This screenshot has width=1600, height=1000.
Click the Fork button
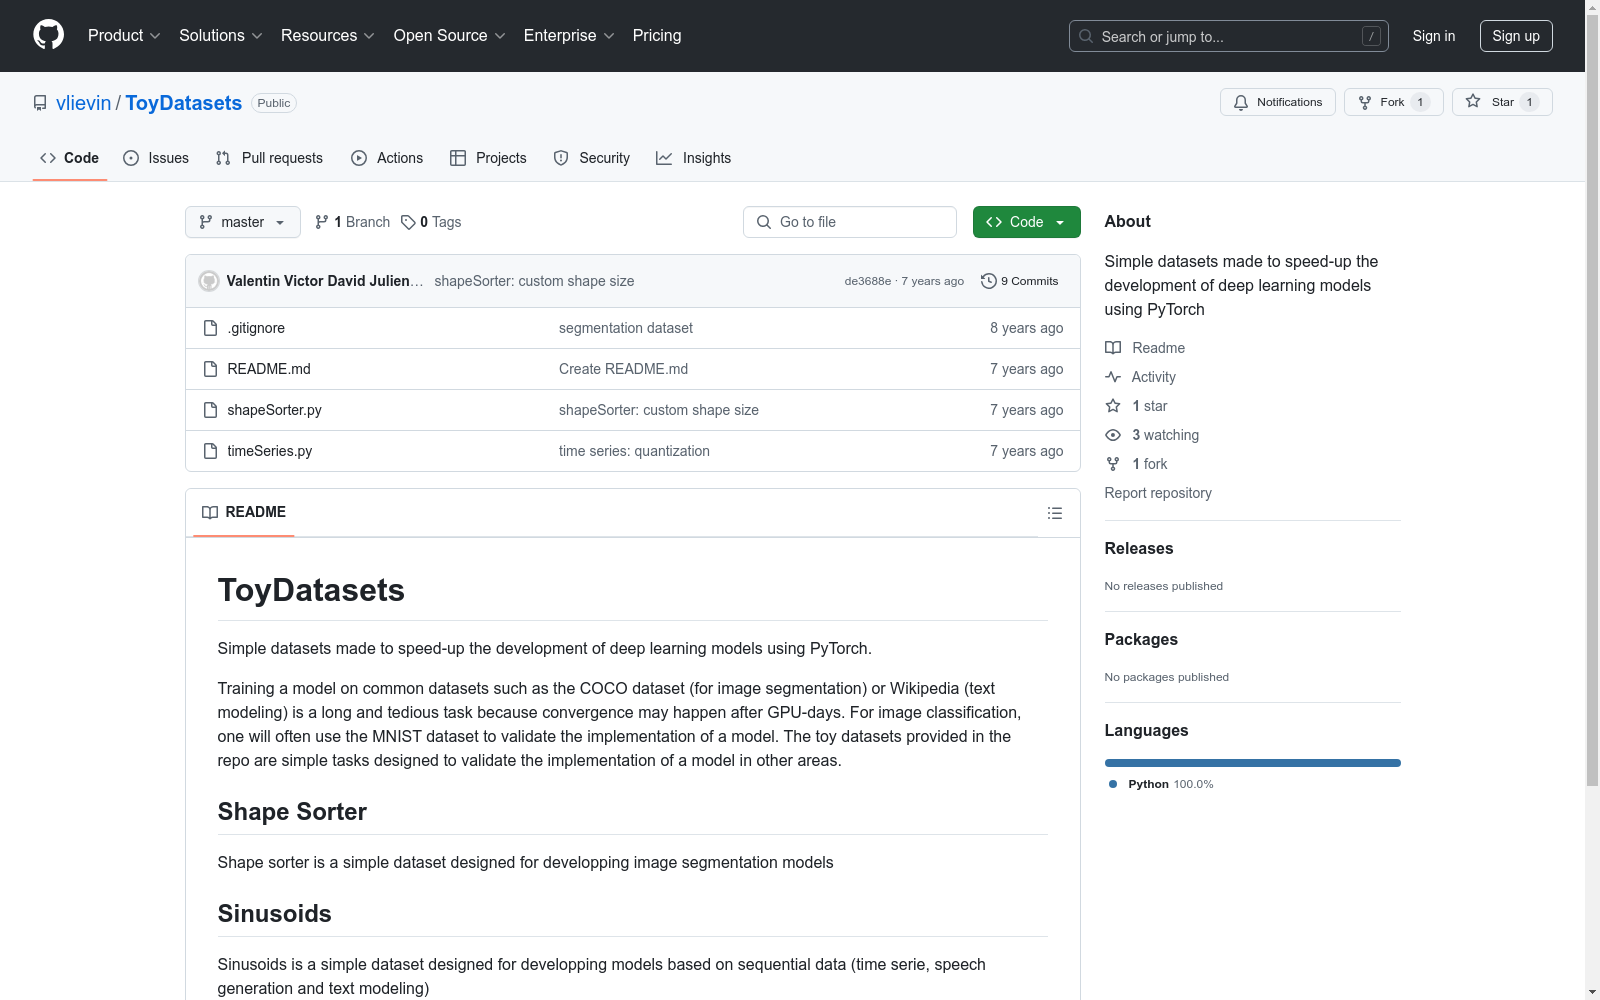point(1394,102)
